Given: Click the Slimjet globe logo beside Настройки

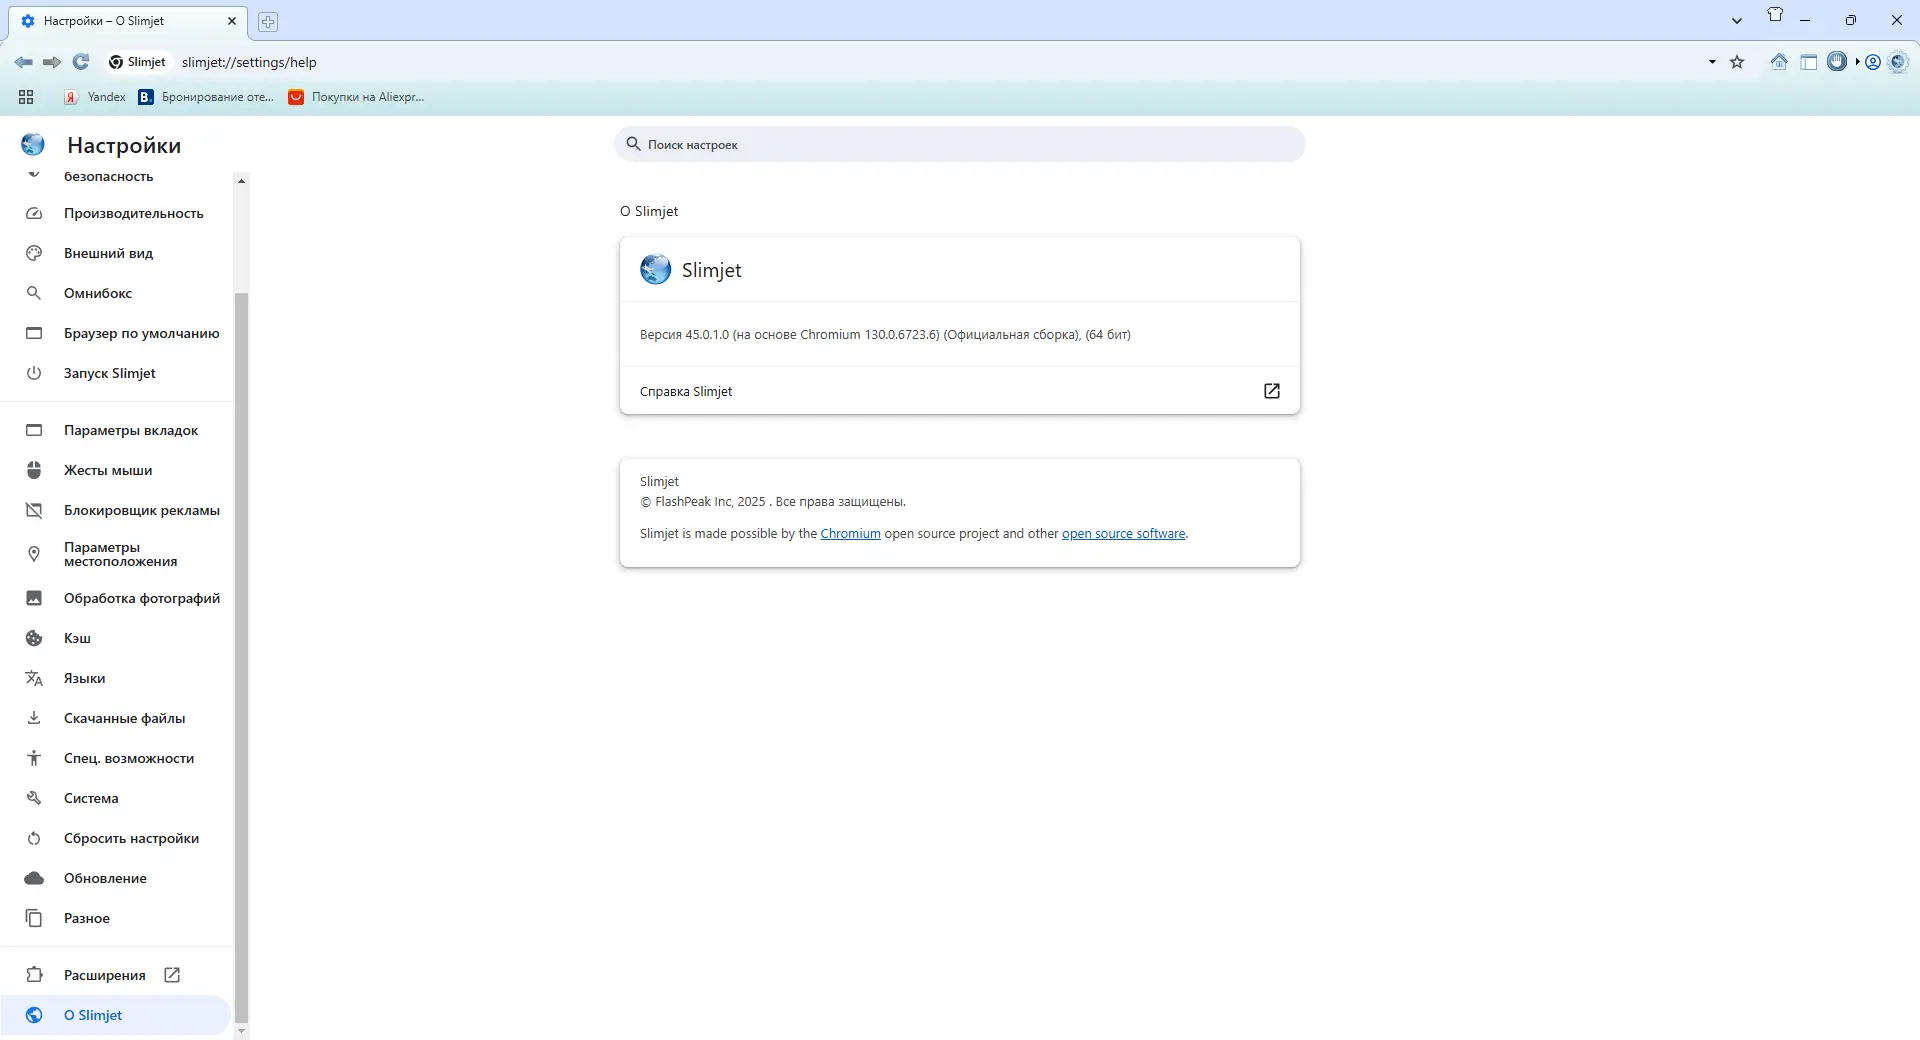Looking at the screenshot, I should tap(33, 145).
